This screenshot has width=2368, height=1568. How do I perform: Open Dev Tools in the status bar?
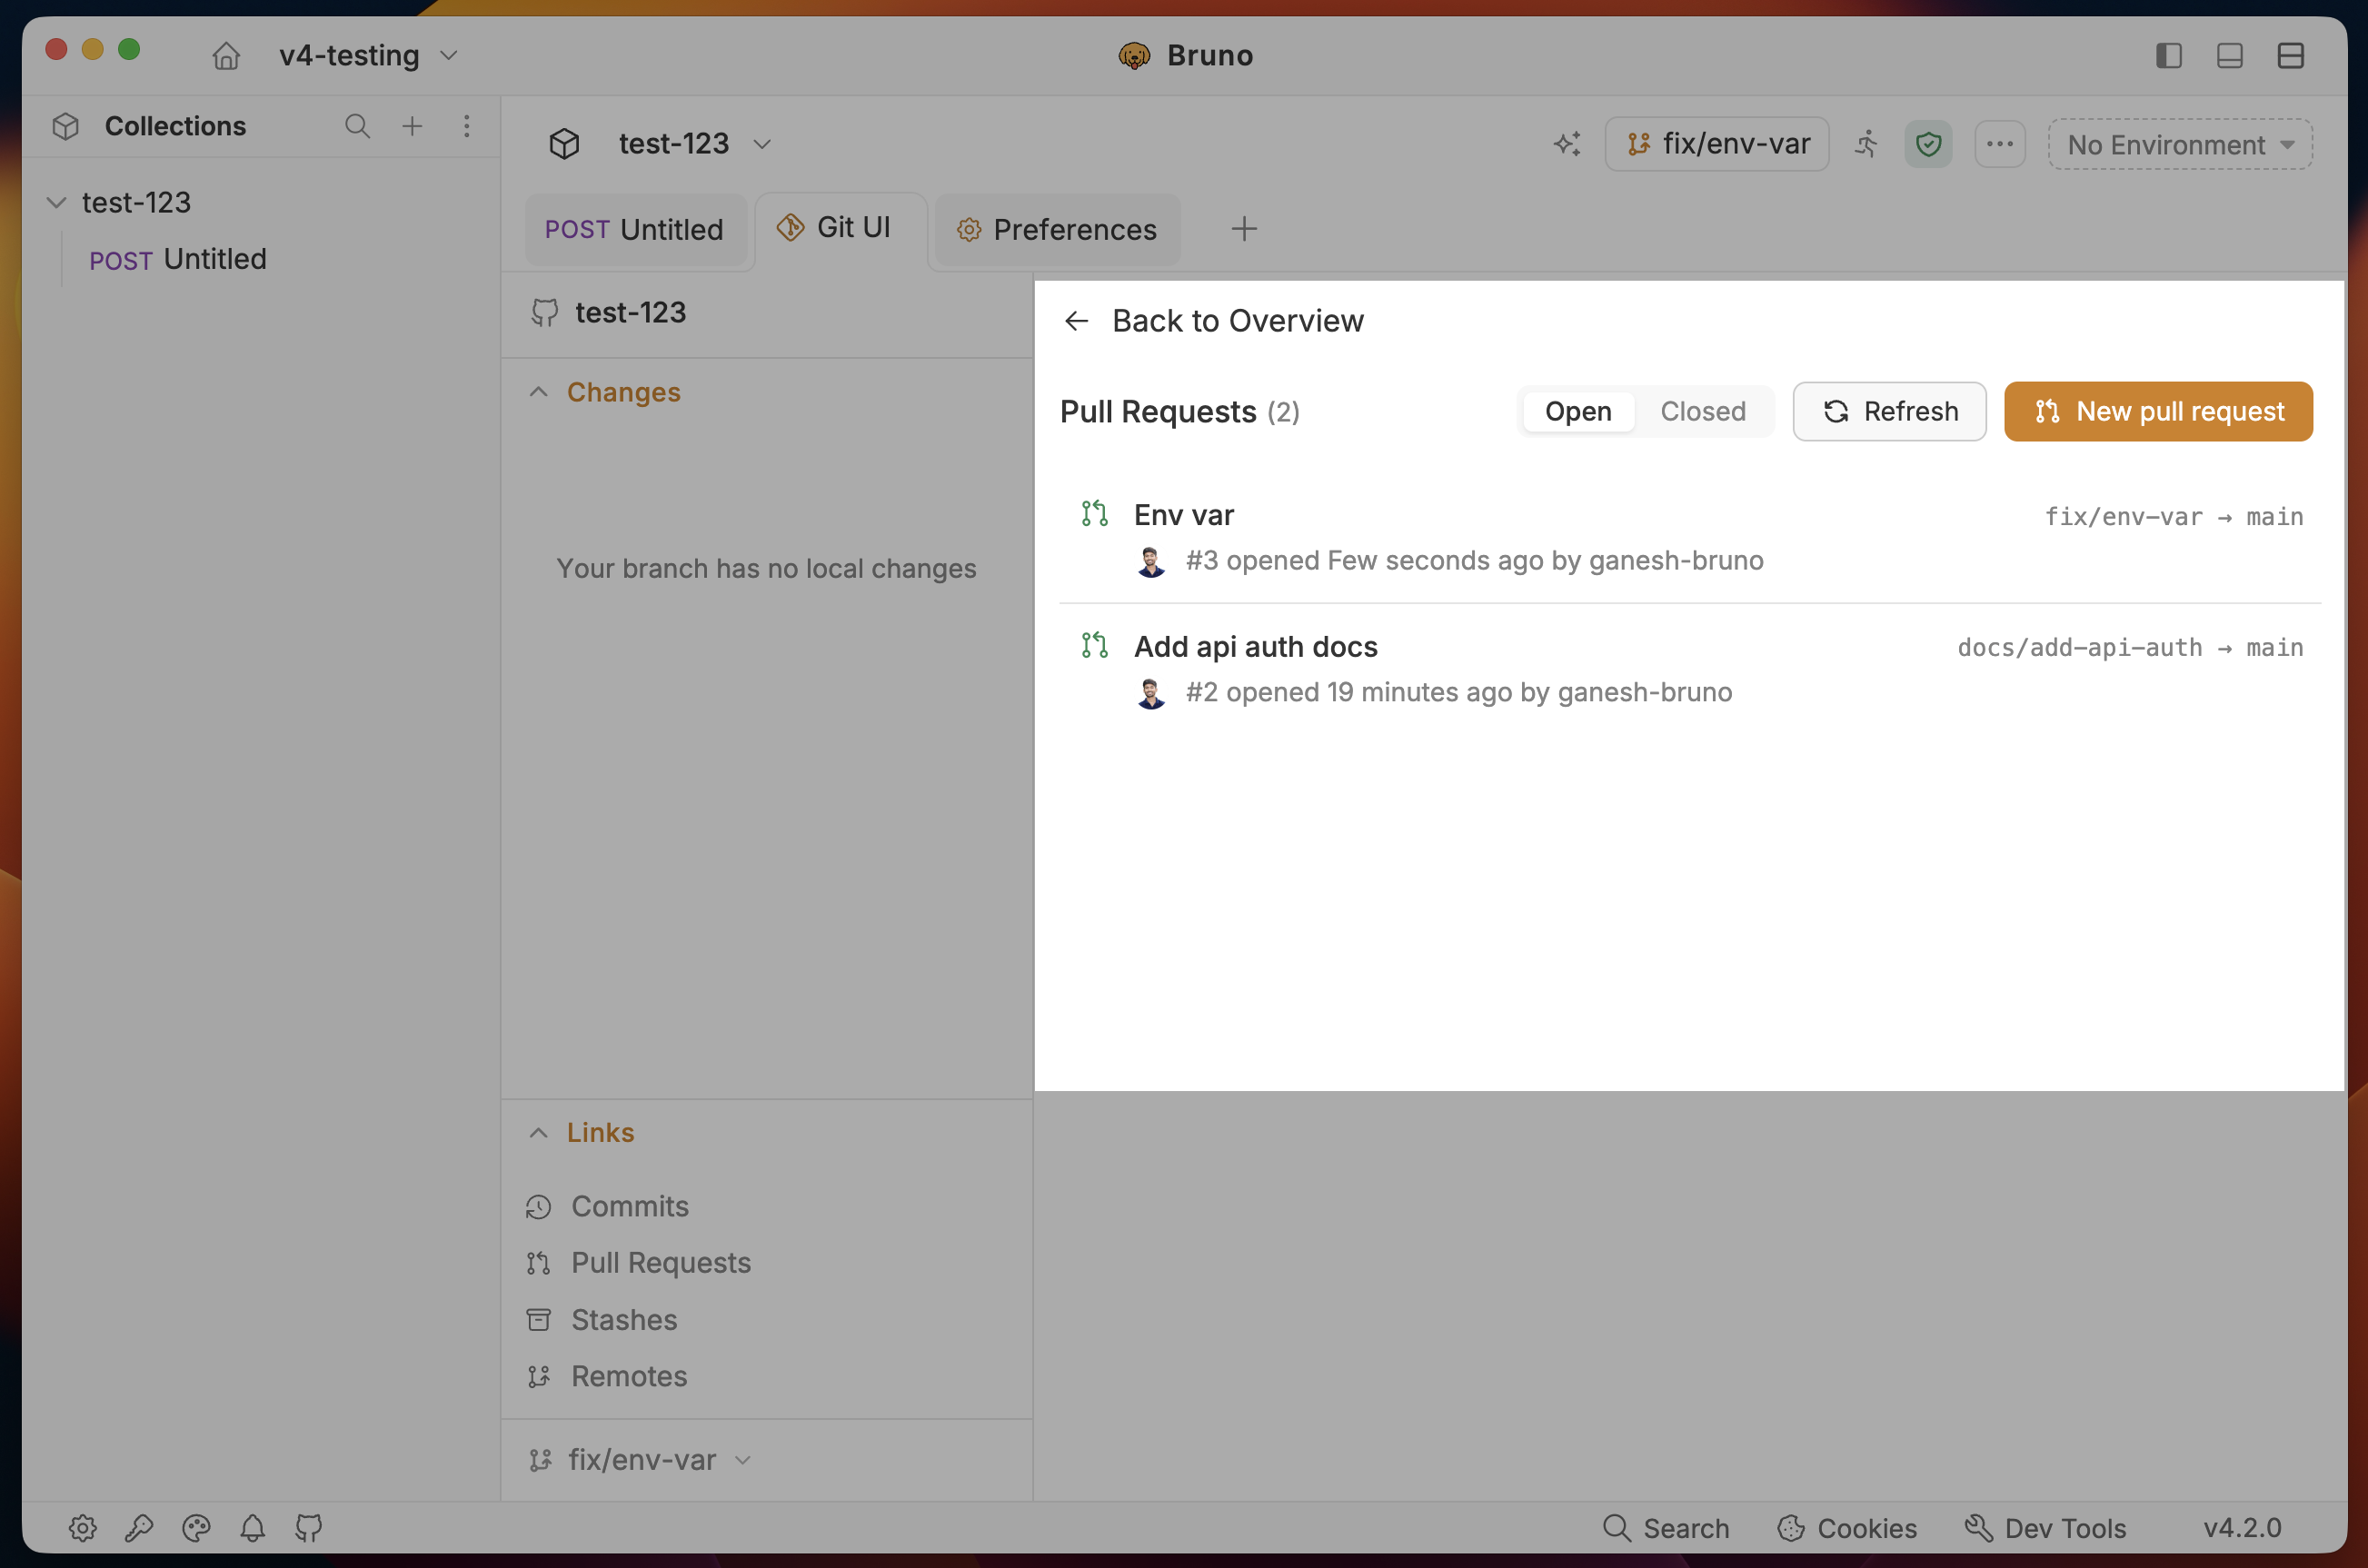[x=2045, y=1528]
